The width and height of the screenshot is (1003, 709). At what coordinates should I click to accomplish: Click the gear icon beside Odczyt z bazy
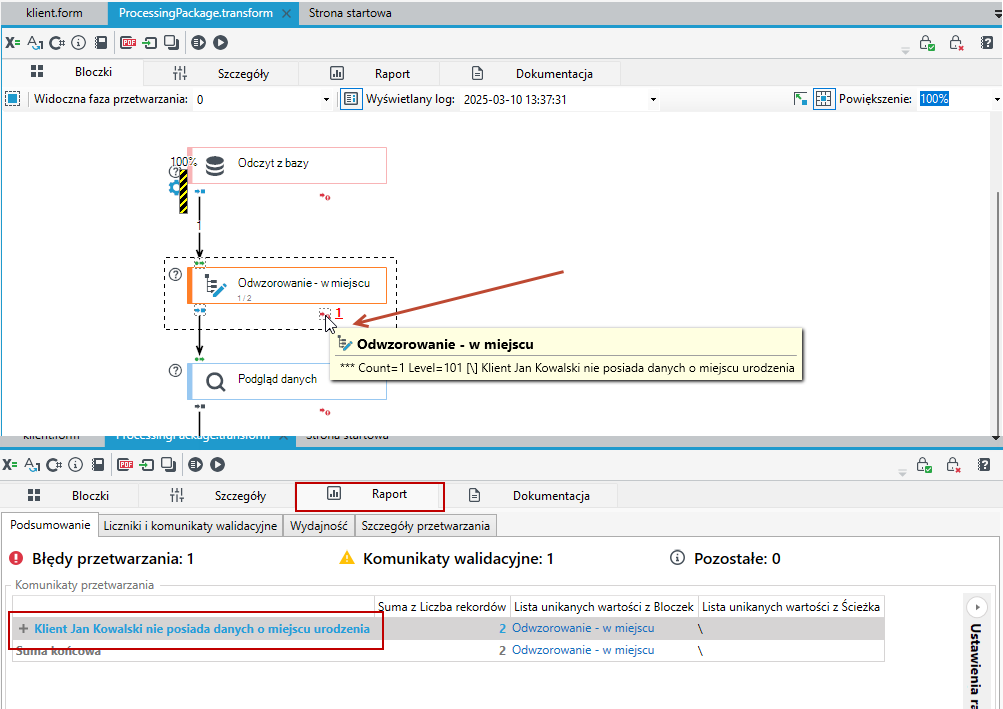coord(174,187)
